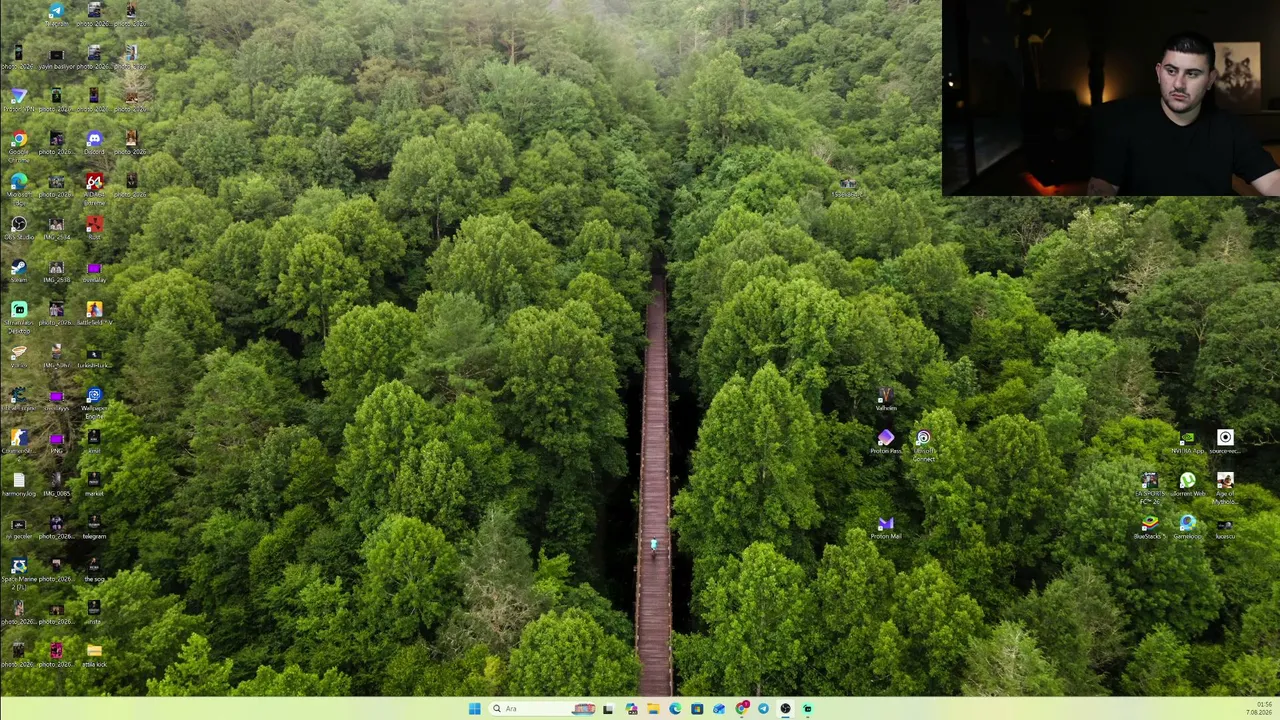Image resolution: width=1280 pixels, height=720 pixels.
Task: Open the Proton Pass shortcut
Action: 885,443
